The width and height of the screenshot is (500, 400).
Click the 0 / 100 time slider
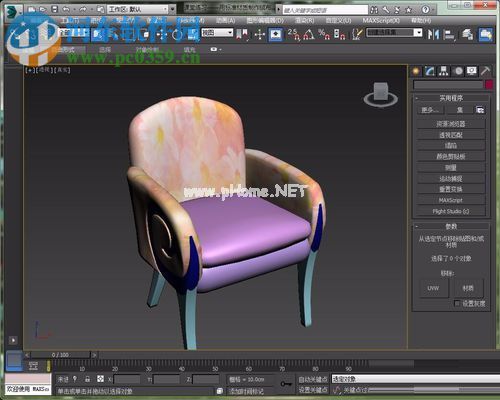coord(60,355)
